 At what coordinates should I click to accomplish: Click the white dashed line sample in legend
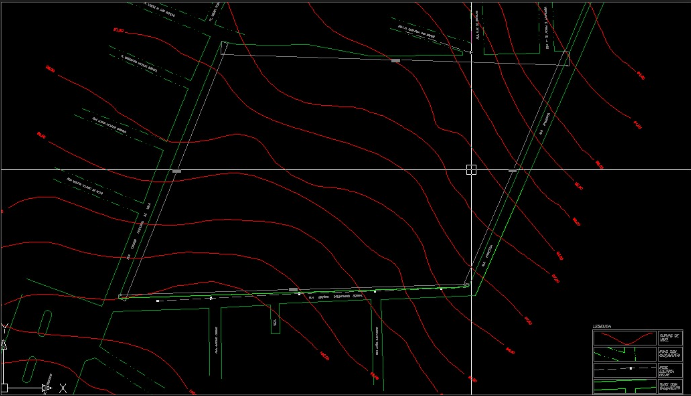624,369
